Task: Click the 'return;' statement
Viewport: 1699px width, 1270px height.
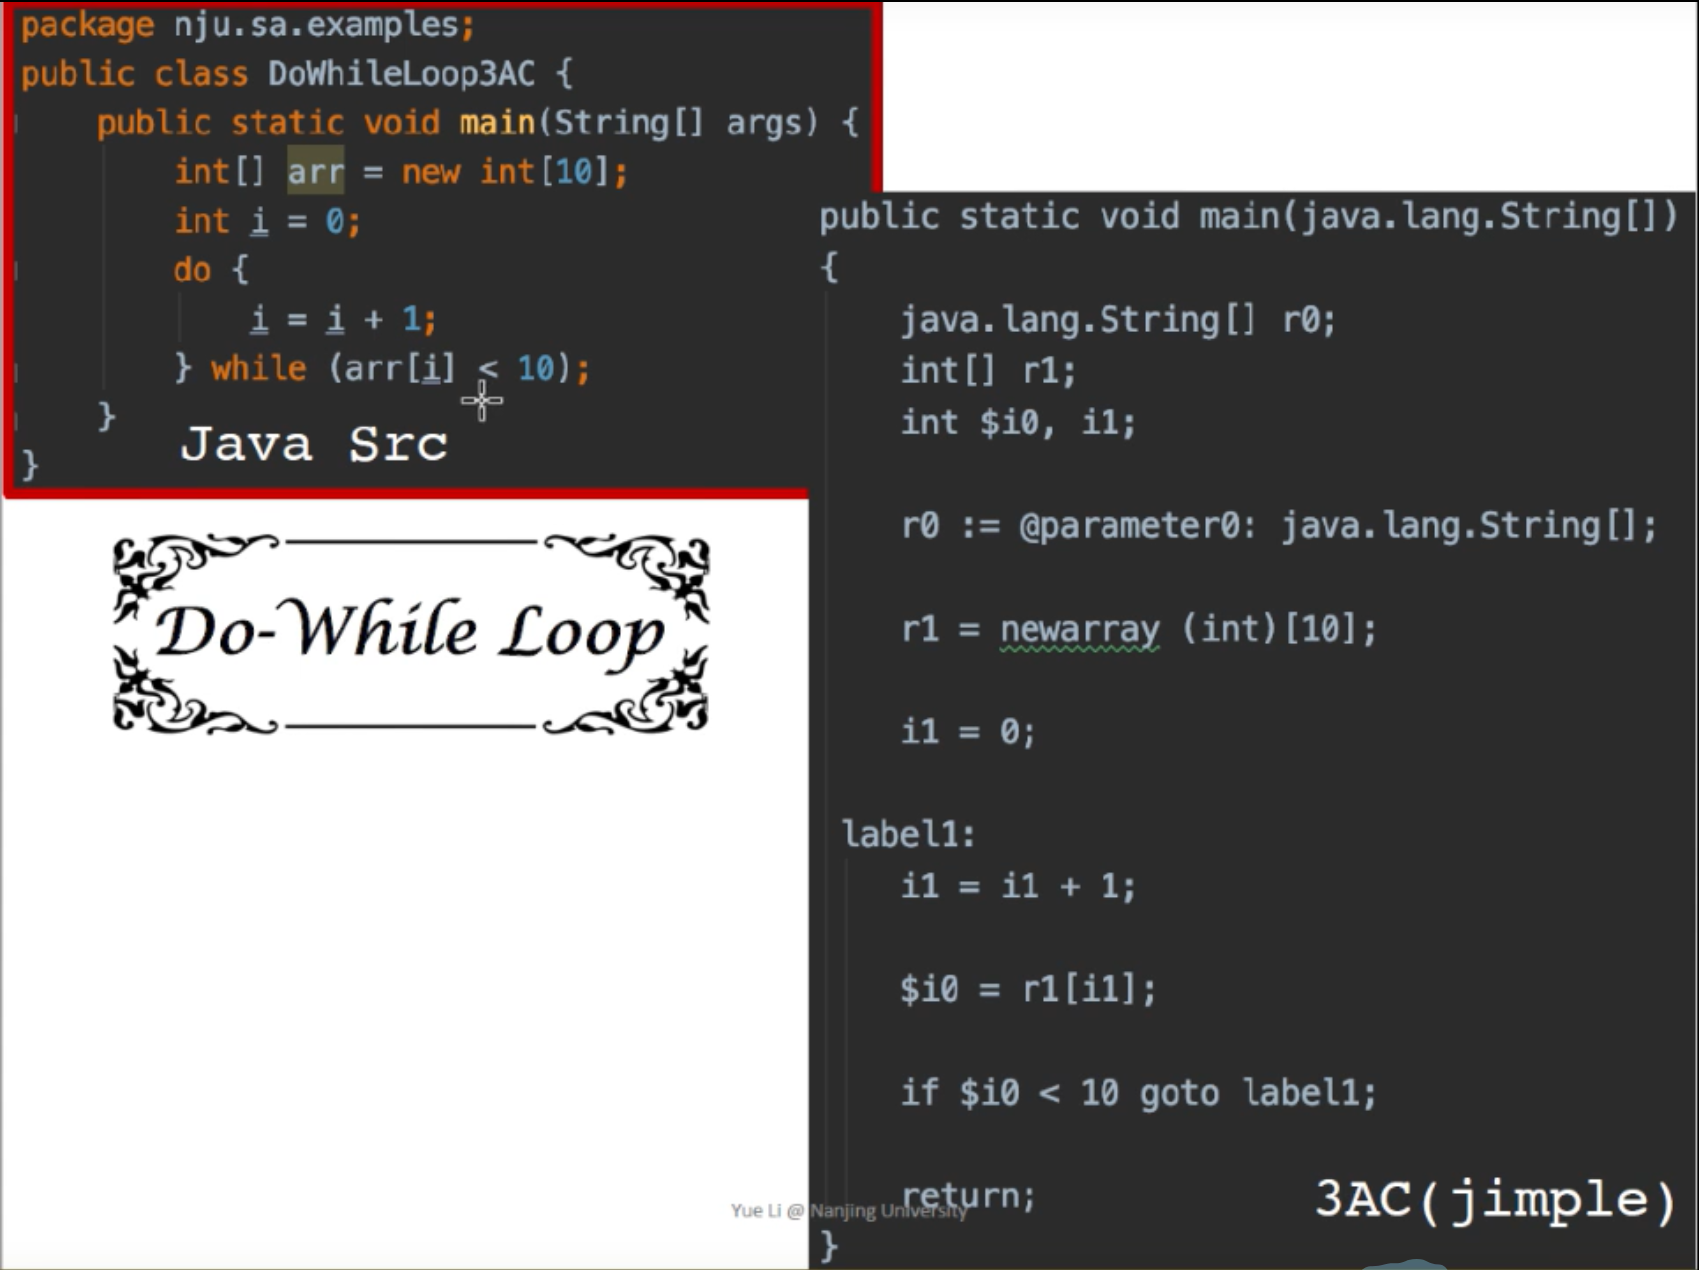Action: [x=968, y=1195]
